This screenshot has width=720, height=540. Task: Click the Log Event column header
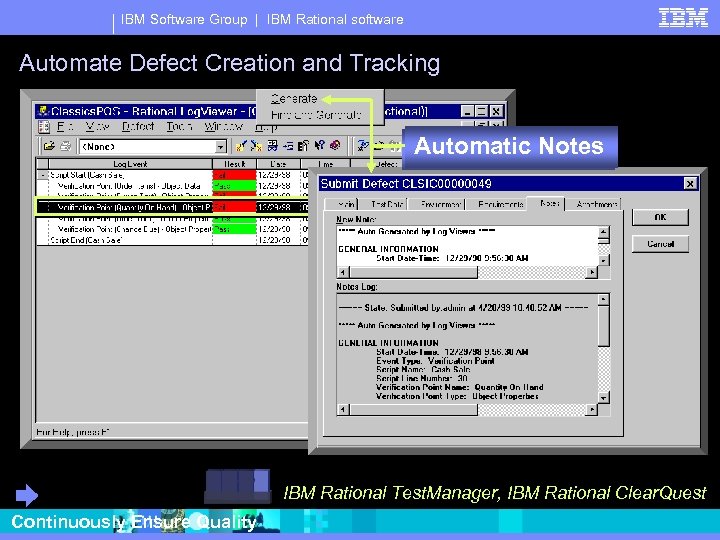click(x=130, y=164)
